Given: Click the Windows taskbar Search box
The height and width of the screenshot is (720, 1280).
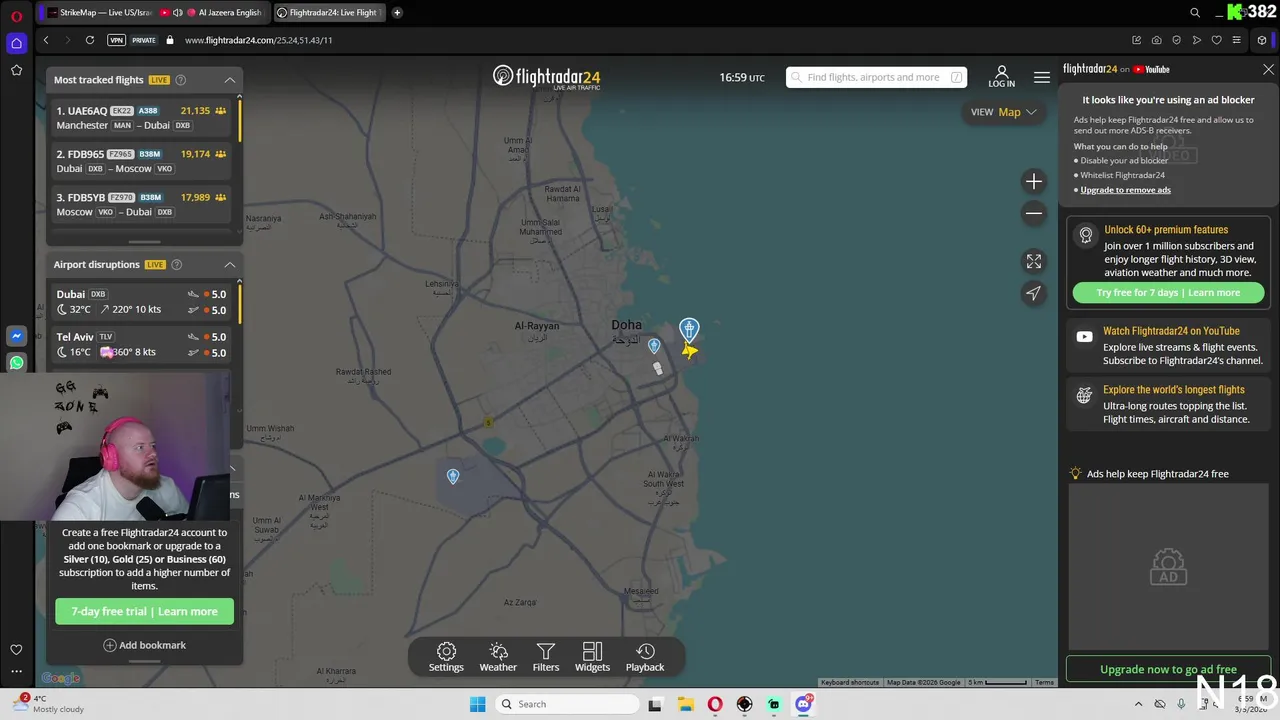Looking at the screenshot, I should point(567,704).
